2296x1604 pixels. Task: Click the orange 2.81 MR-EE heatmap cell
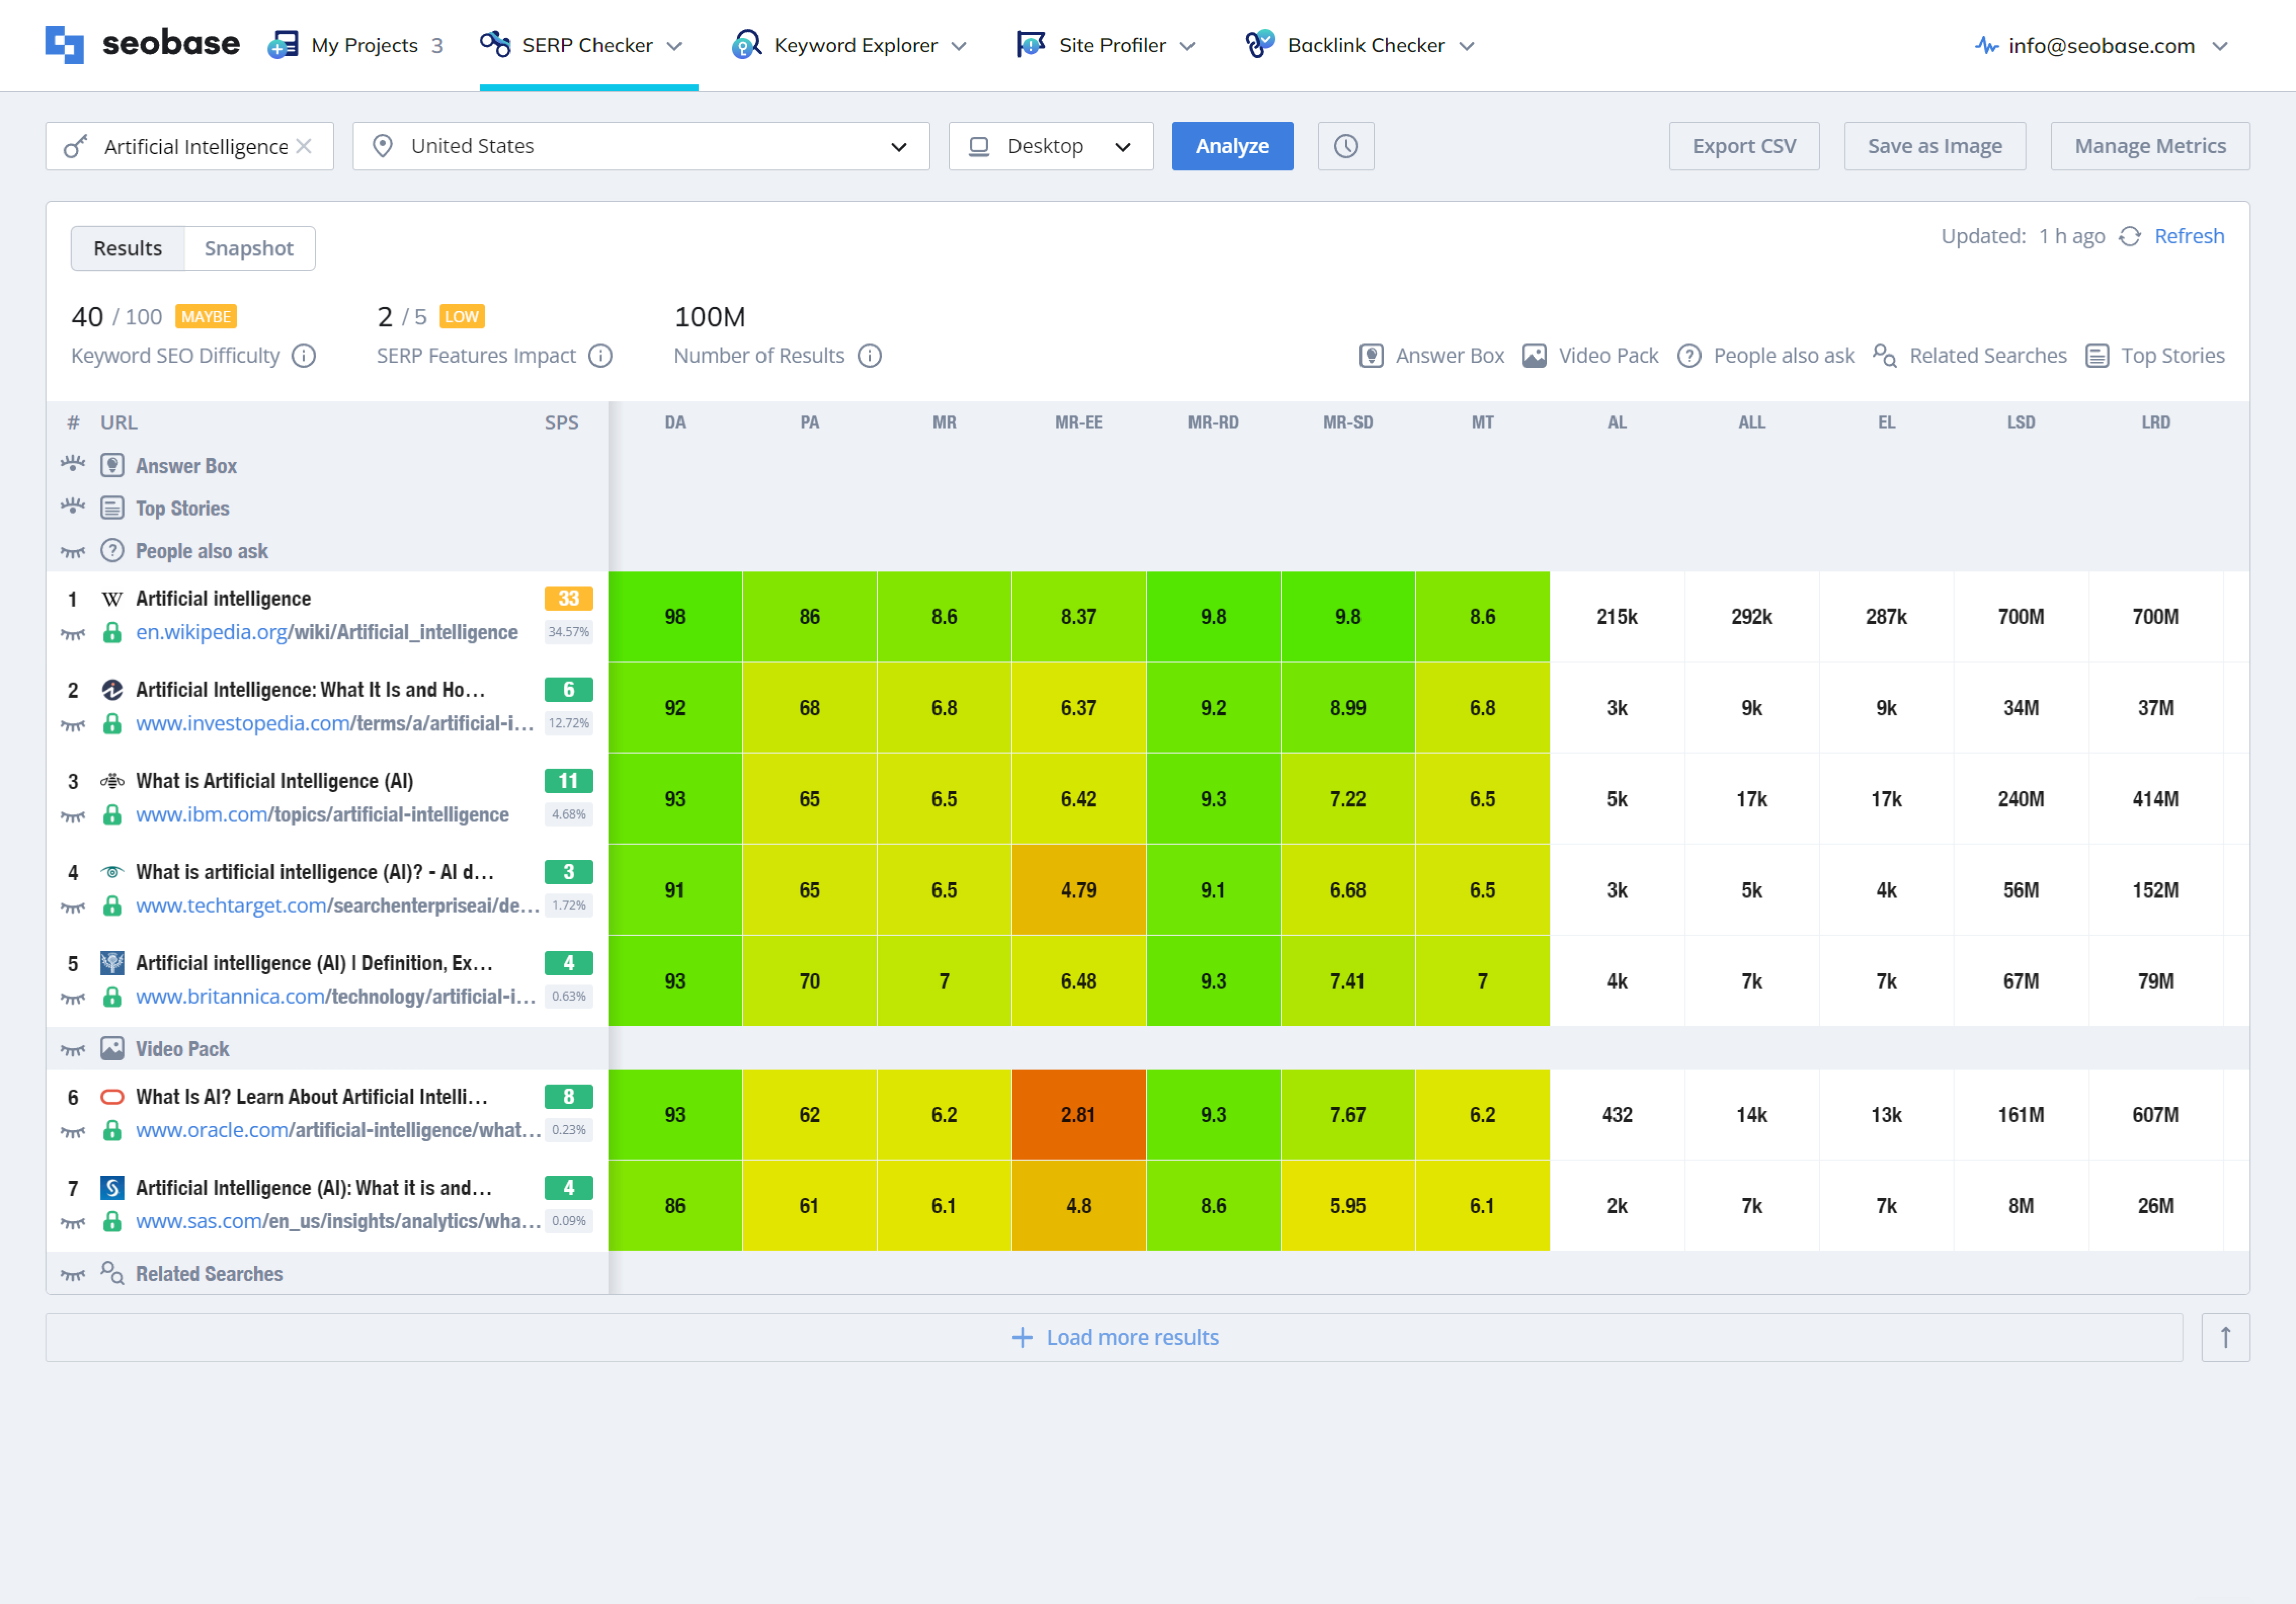pyautogui.click(x=1078, y=1114)
